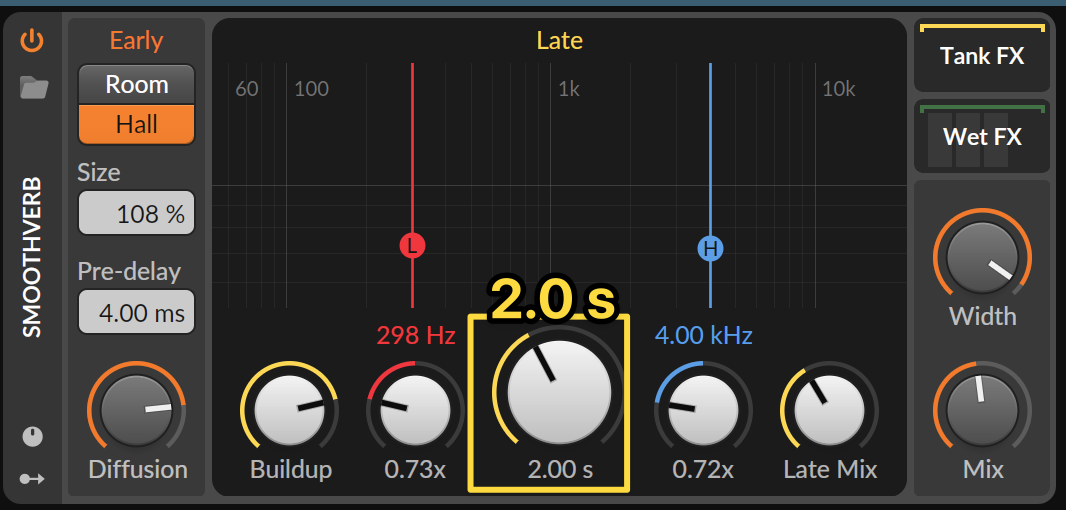Image resolution: width=1066 pixels, height=510 pixels.
Task: Click the Pre-delay 4.00 ms field
Action: pyautogui.click(x=137, y=312)
